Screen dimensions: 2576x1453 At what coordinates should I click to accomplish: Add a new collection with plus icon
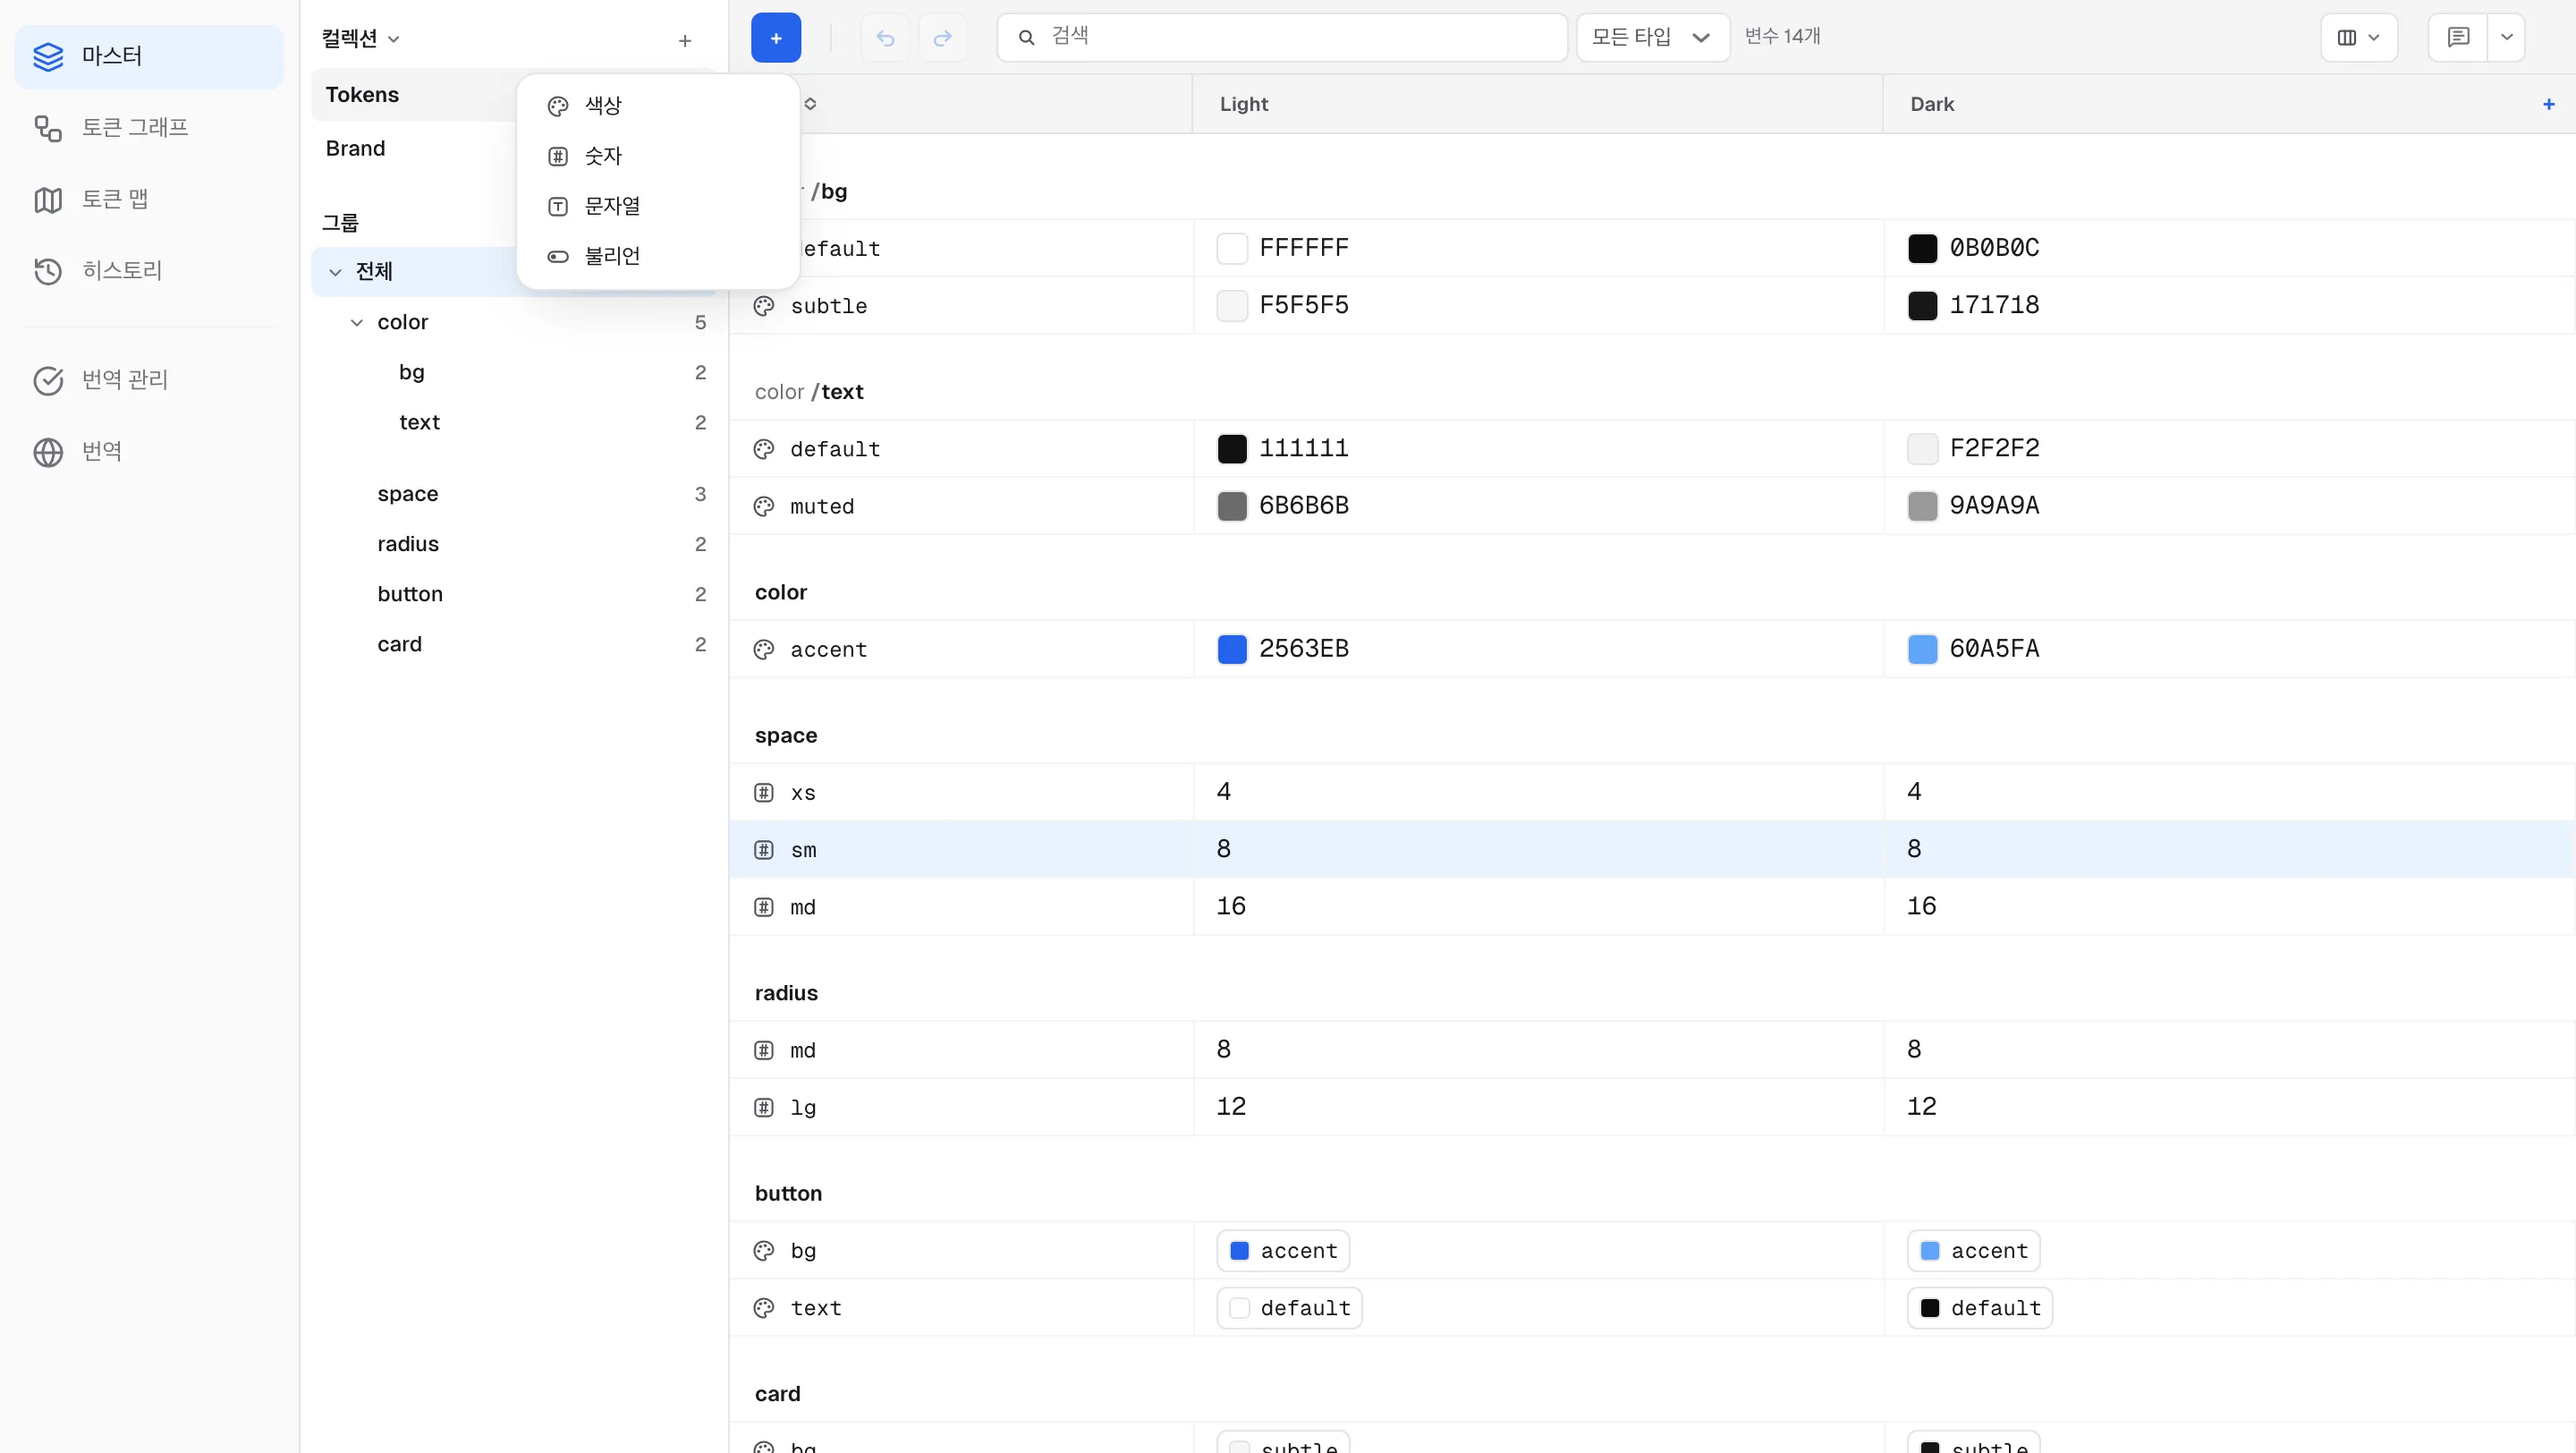point(685,41)
